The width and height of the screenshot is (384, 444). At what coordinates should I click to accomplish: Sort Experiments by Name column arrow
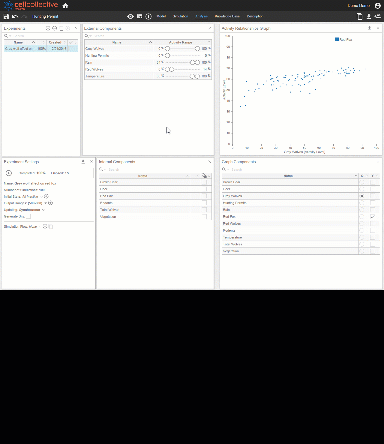click(x=33, y=42)
